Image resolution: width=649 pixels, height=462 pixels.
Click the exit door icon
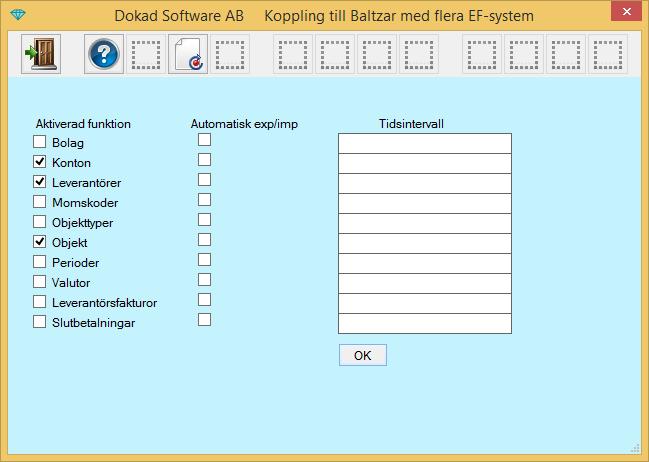tap(41, 54)
